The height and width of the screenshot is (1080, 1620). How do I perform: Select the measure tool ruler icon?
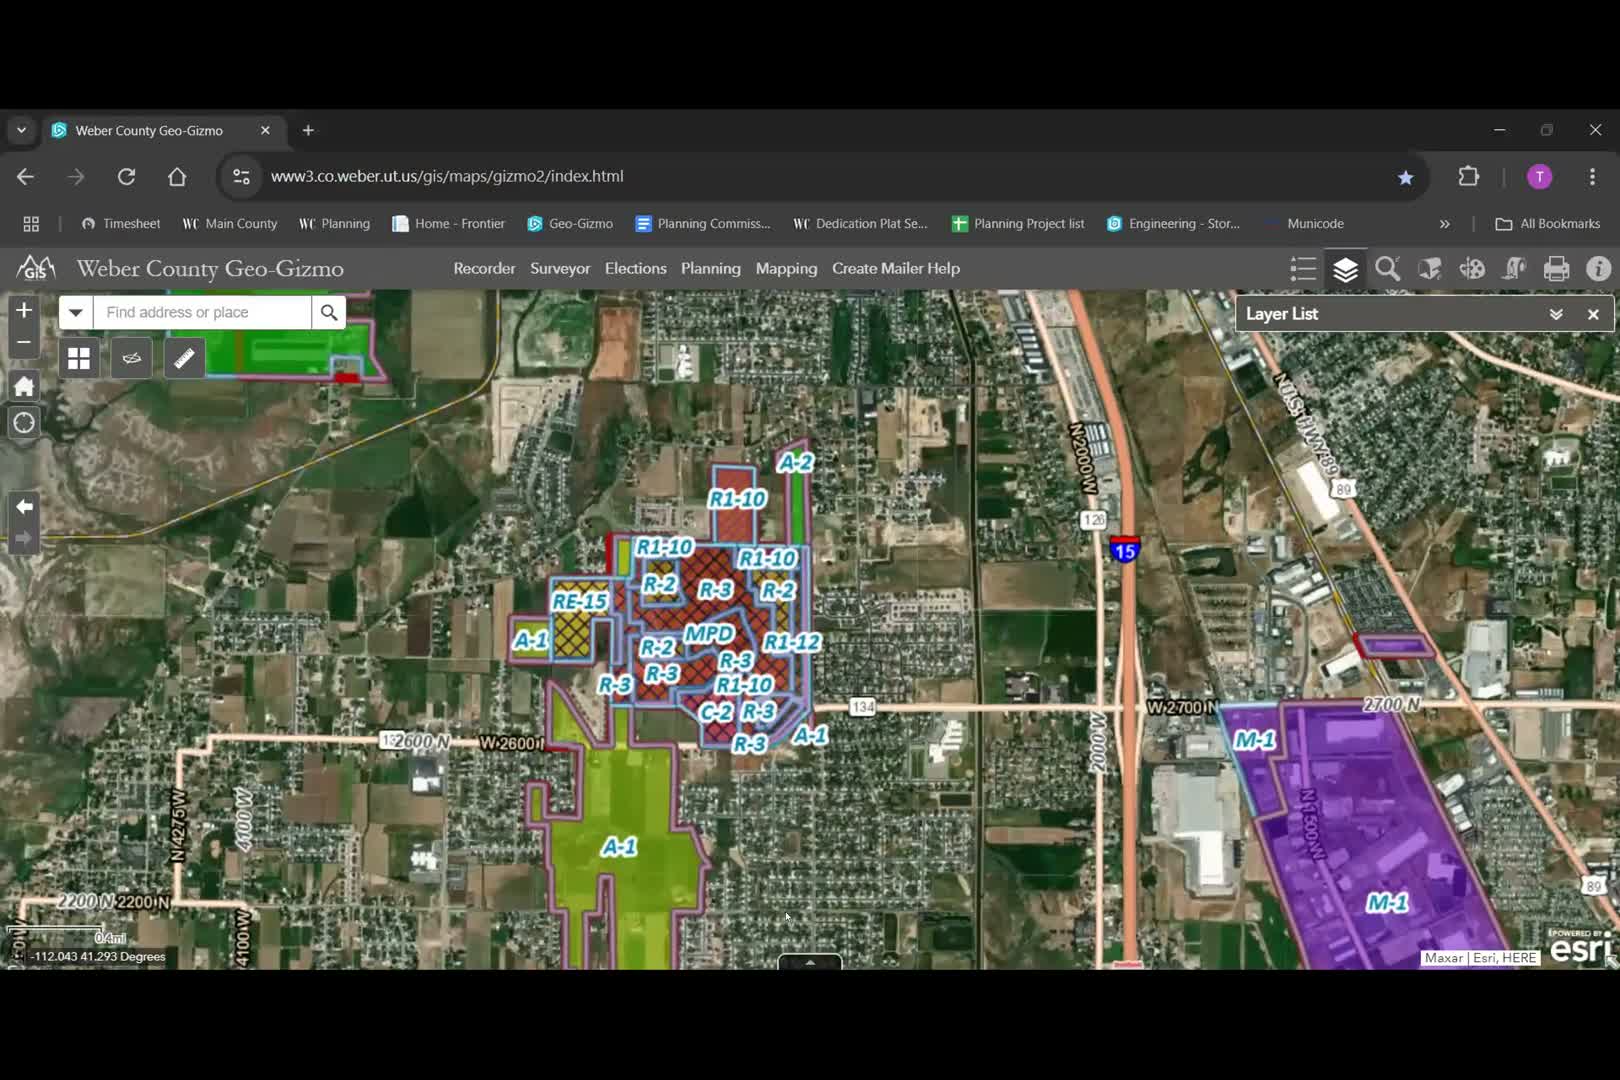click(x=184, y=357)
